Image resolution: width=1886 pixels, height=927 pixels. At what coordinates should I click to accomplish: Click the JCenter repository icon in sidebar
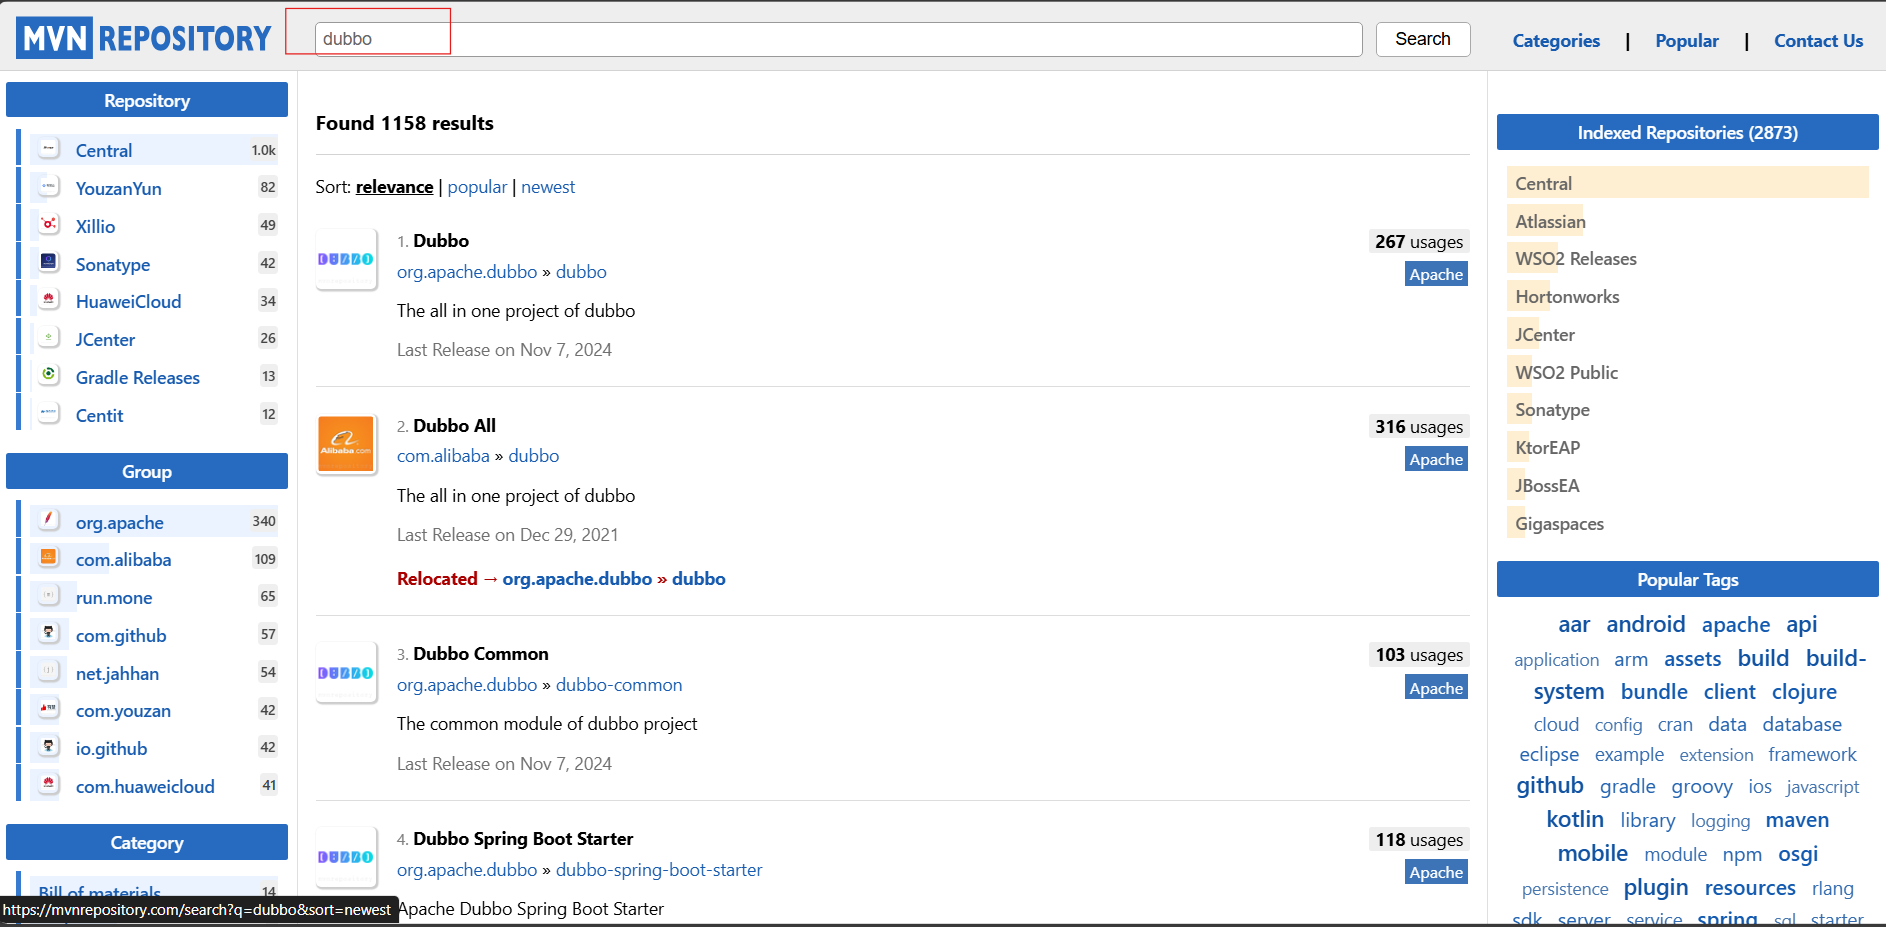49,338
